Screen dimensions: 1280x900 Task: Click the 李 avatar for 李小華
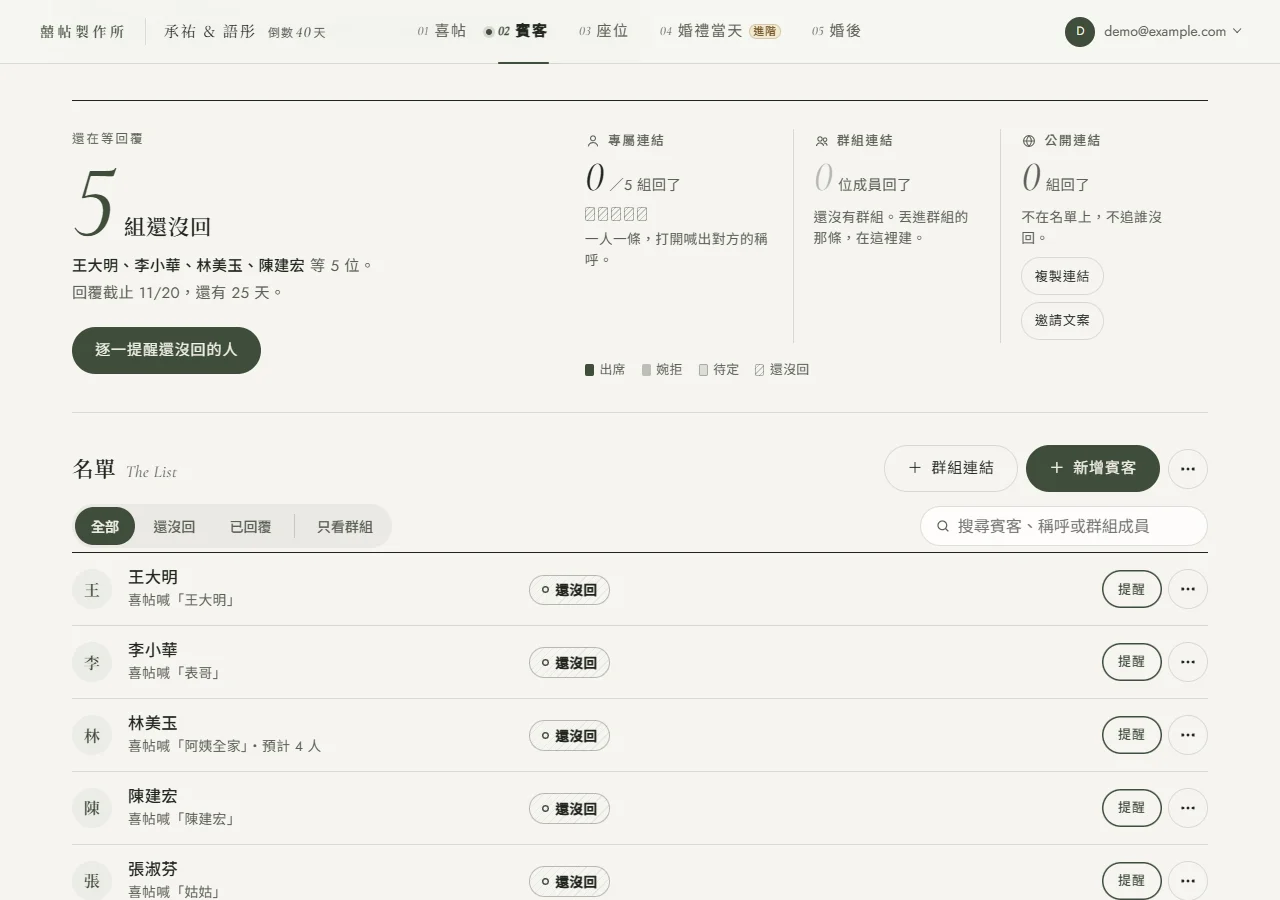92,662
